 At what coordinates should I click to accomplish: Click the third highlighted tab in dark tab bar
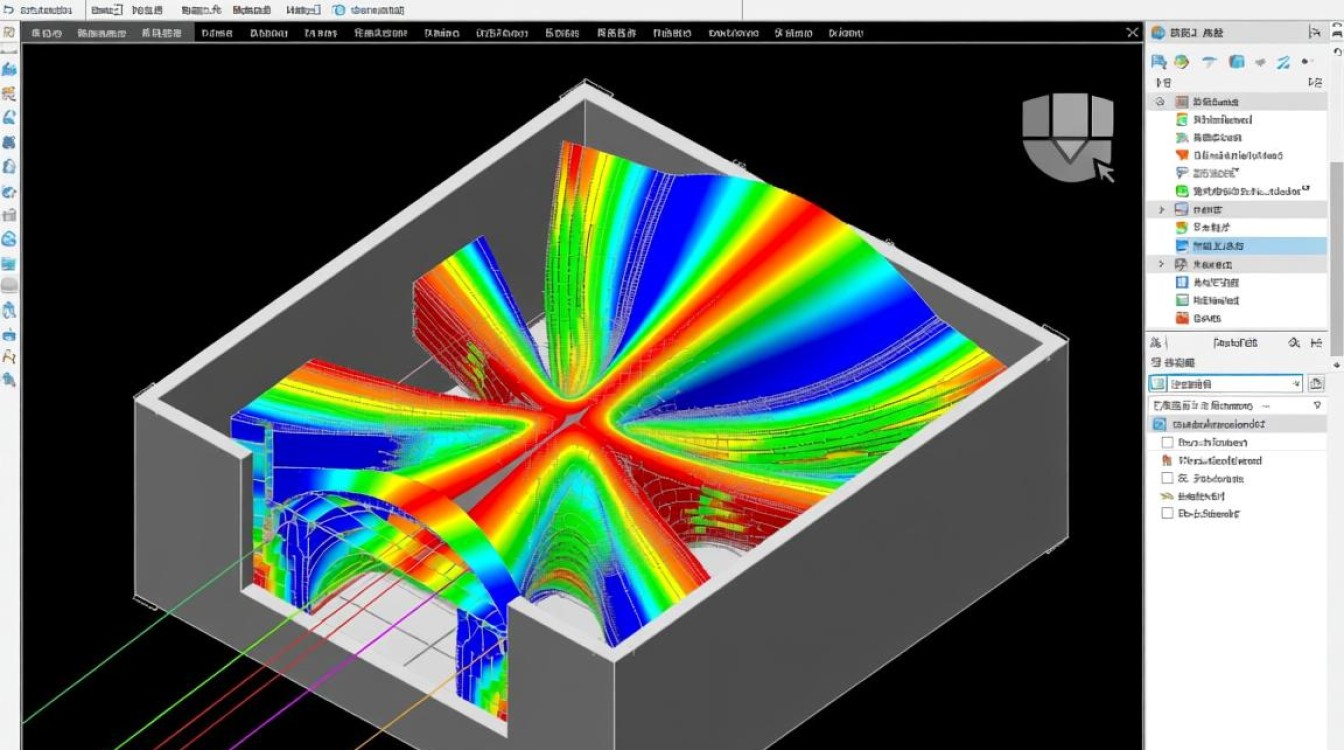[160, 33]
